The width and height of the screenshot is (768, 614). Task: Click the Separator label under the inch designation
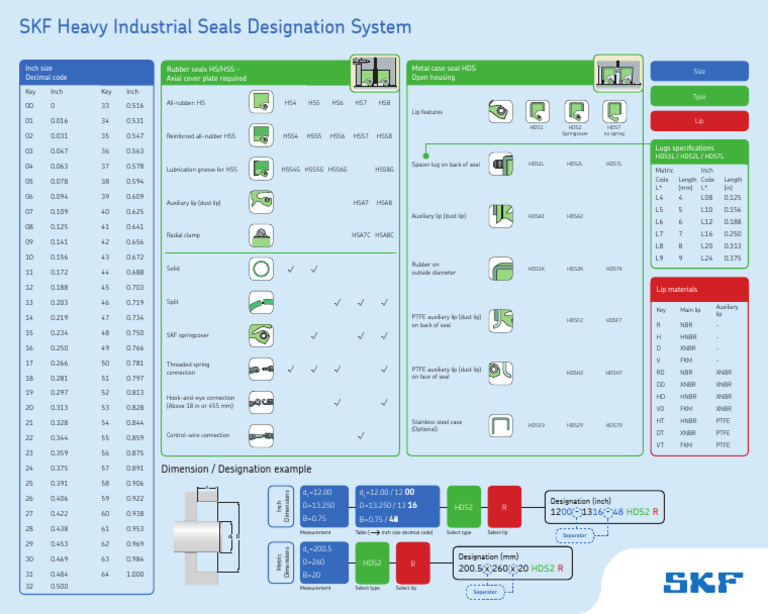pyautogui.click(x=575, y=536)
